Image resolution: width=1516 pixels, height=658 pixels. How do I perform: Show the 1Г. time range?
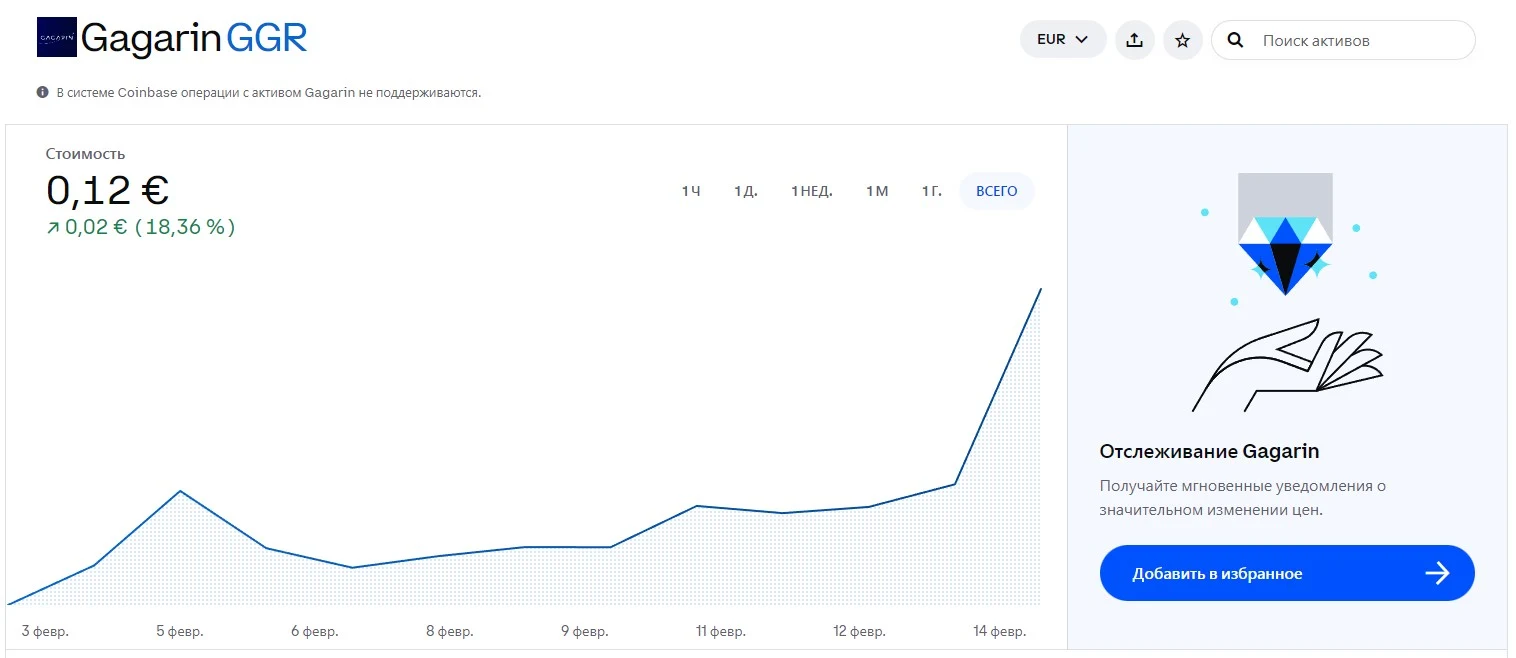coord(932,191)
